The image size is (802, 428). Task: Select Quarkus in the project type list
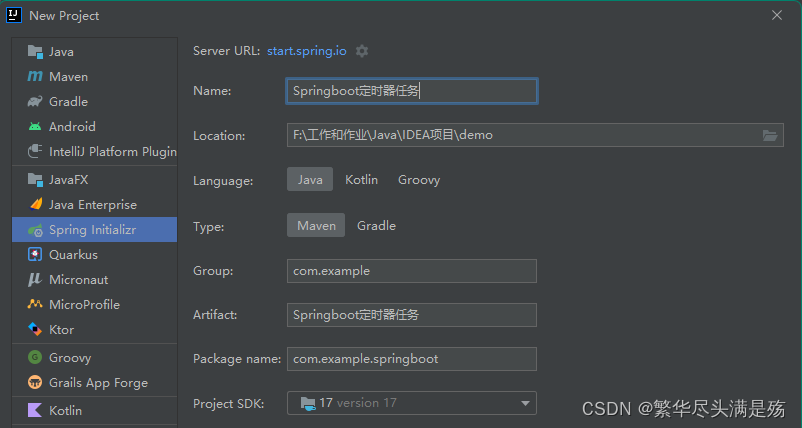coord(95,255)
